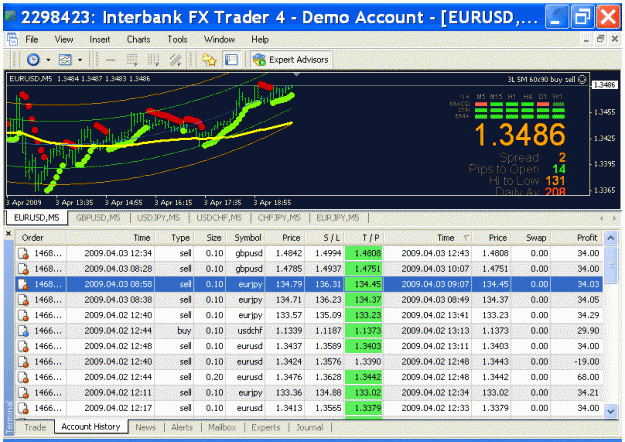This screenshot has width=625, height=442.
Task: Open the Experts terminal tab
Action: tap(266, 427)
